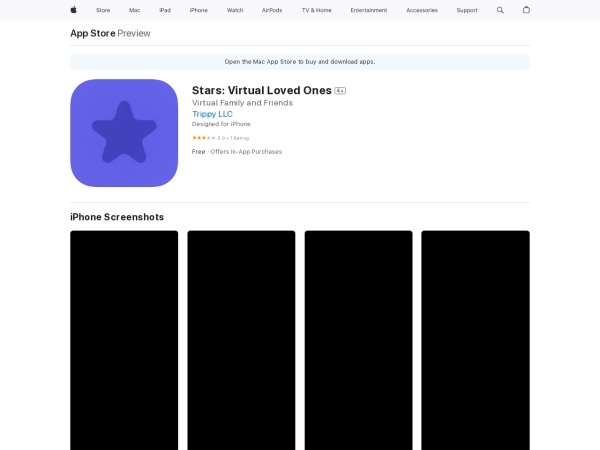
Task: Select AirPods in the navigation
Action: (x=272, y=10)
